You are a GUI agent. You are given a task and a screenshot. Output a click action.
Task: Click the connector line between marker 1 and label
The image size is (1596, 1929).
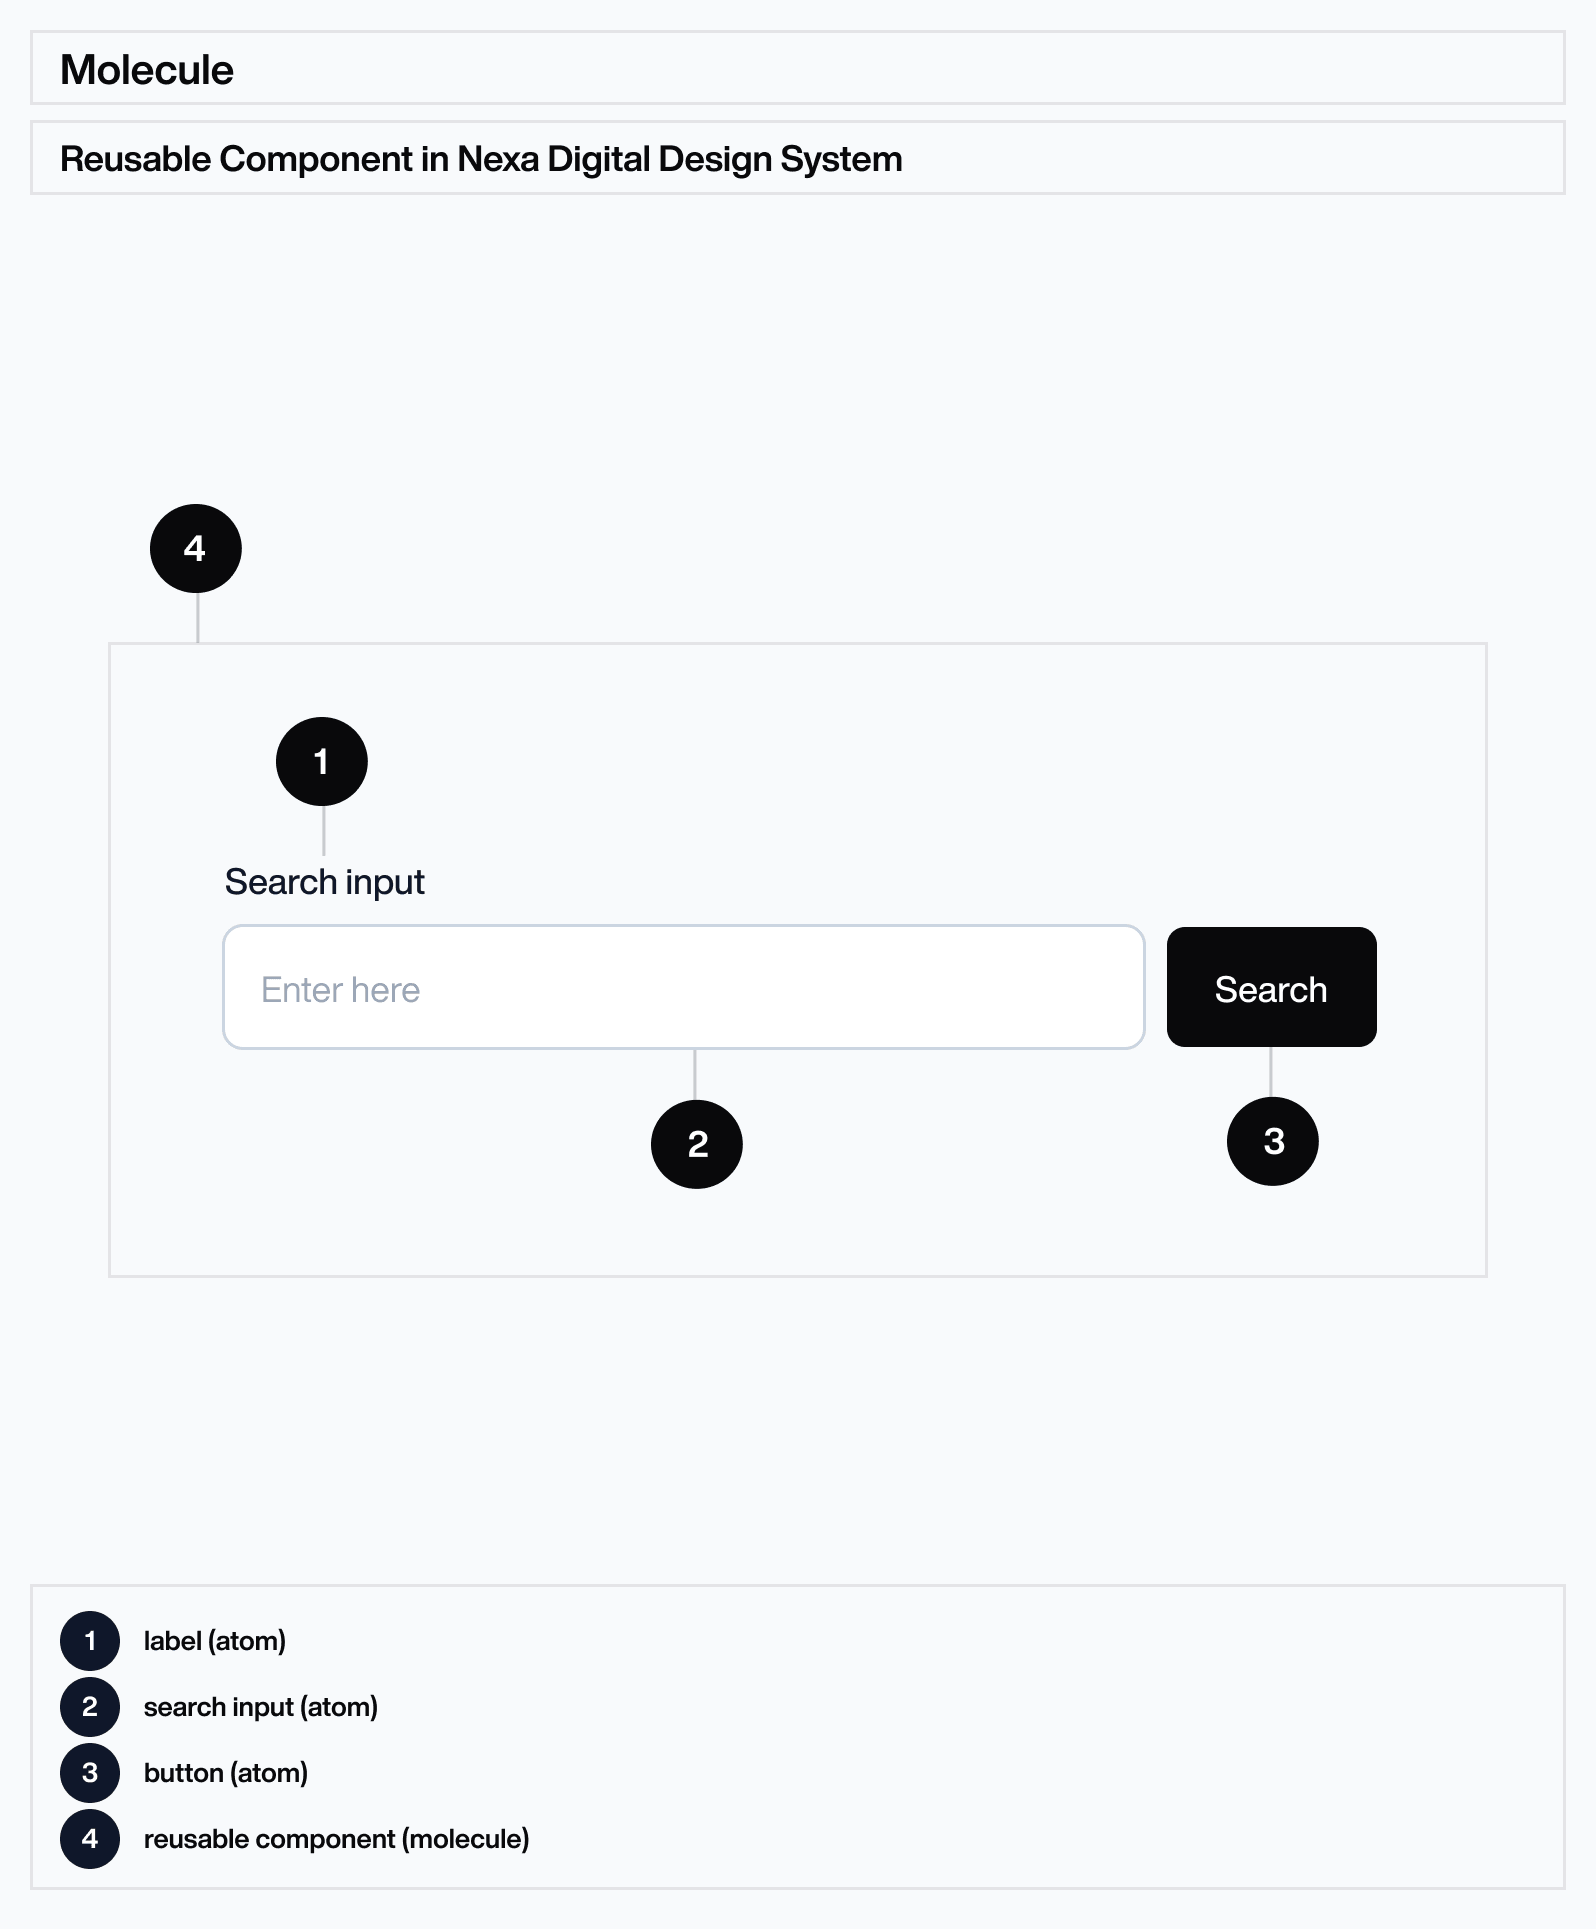[x=324, y=831]
